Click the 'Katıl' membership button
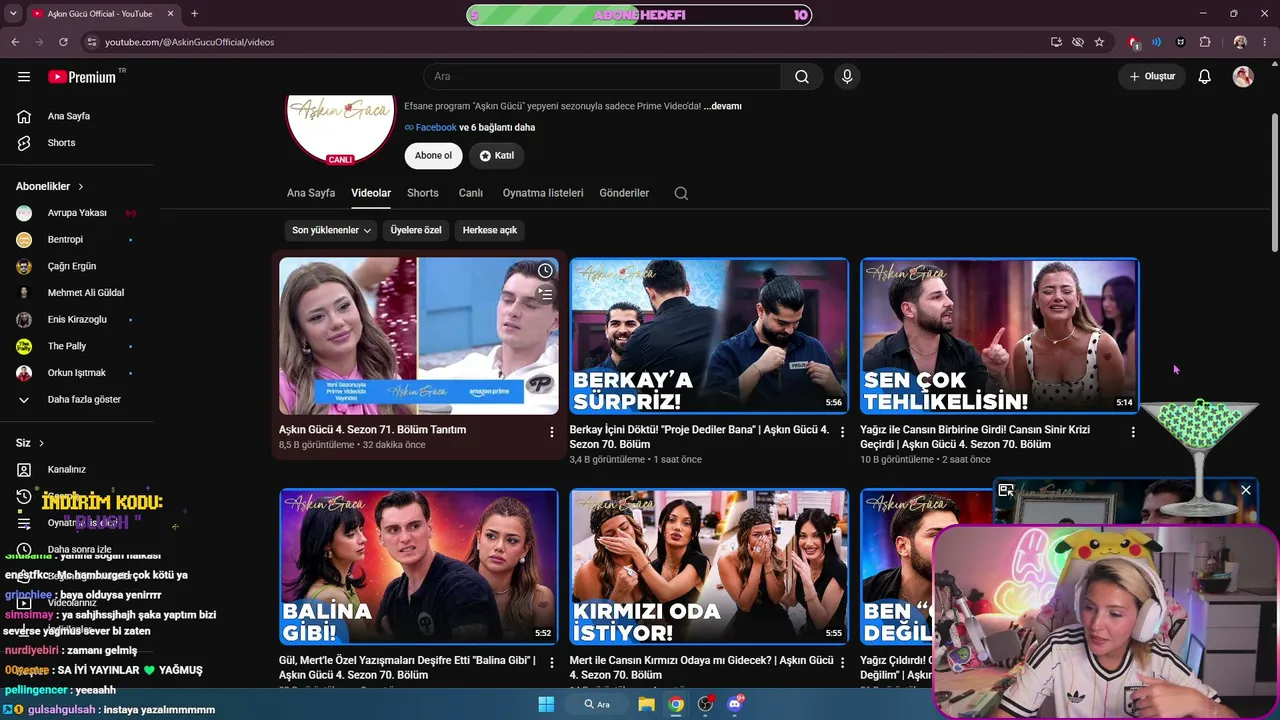 (497, 156)
